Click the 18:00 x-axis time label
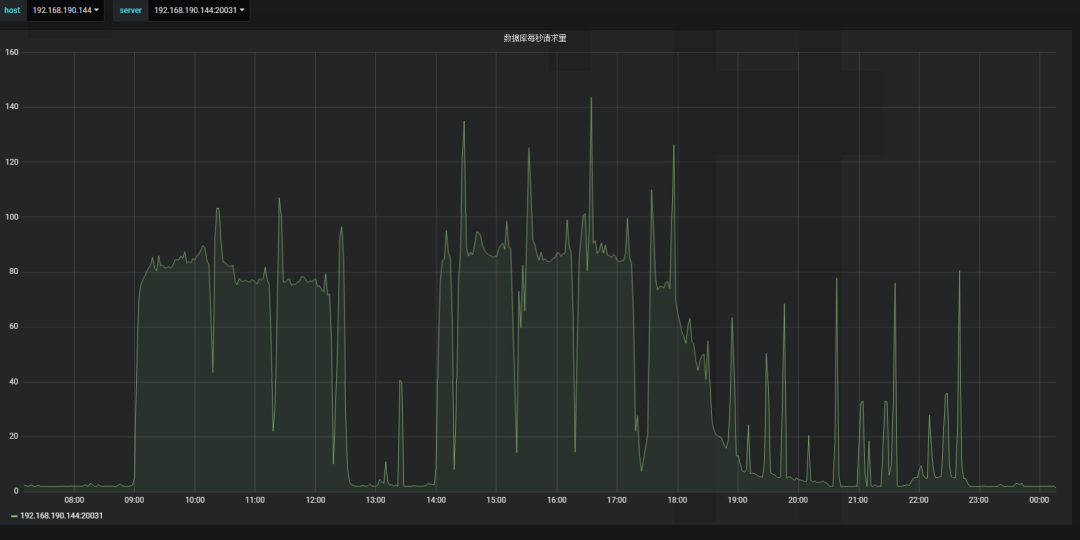The image size is (1080, 540). click(x=677, y=500)
